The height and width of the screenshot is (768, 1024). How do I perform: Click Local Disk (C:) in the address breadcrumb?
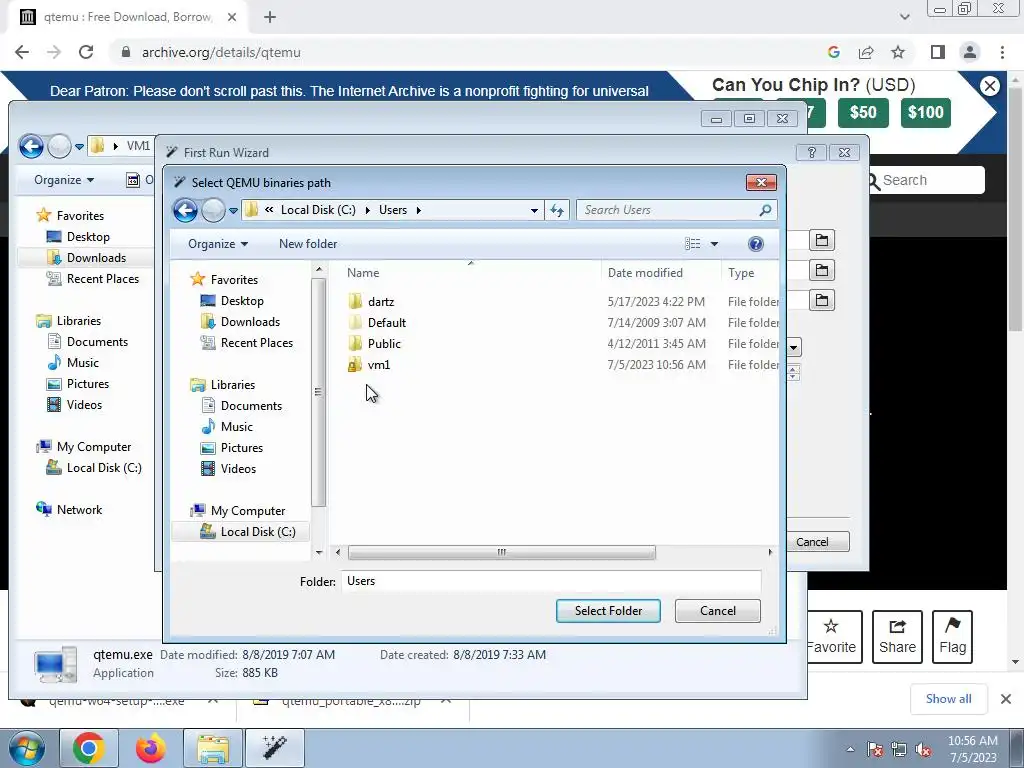(x=318, y=210)
